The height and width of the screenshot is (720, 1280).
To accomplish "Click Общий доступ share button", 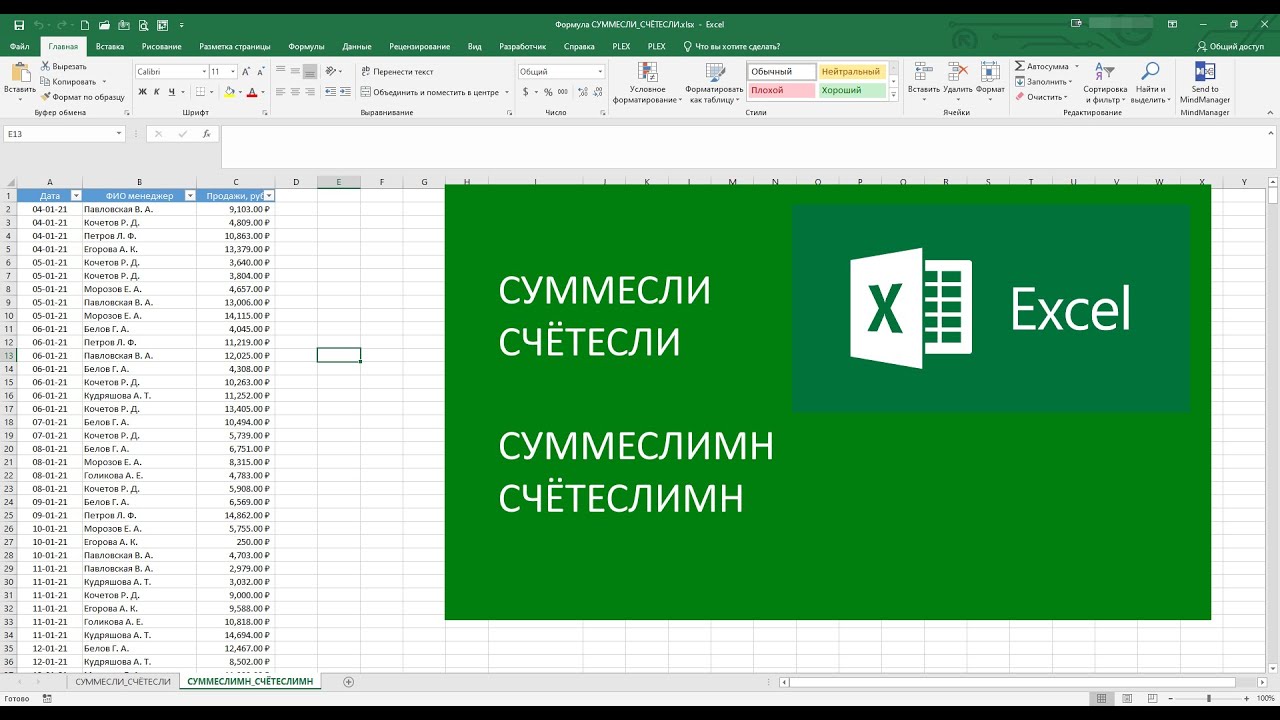I will click(1230, 46).
